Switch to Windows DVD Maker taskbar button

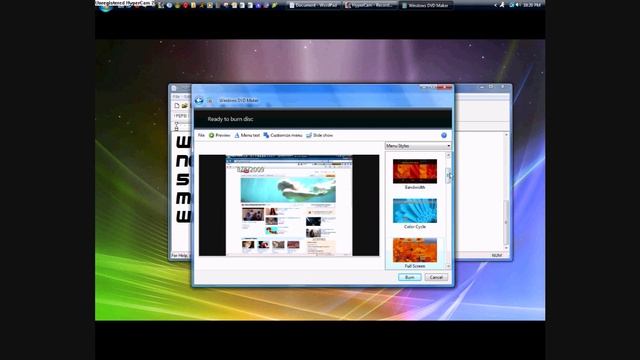[426, 5]
